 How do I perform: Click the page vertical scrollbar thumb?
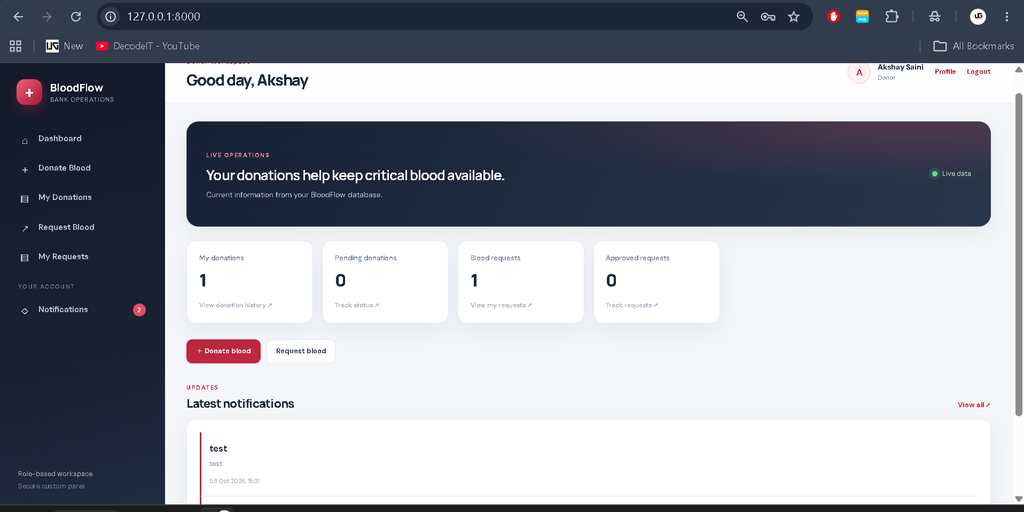click(1018, 253)
